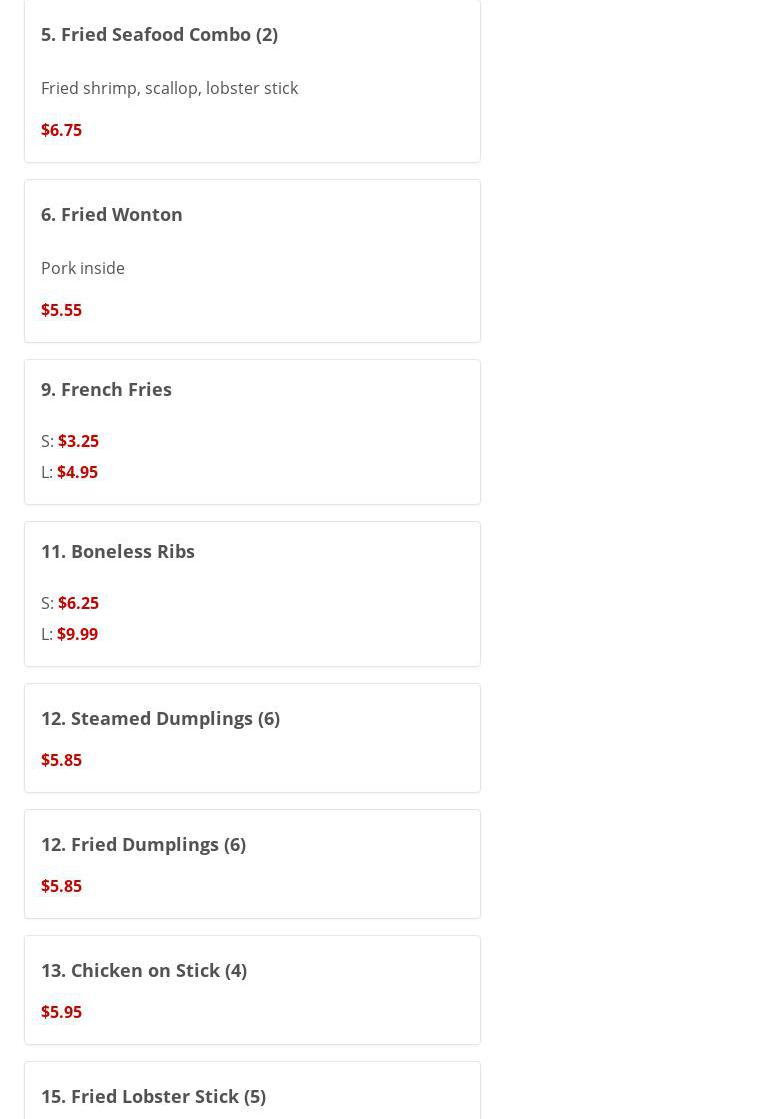The height and width of the screenshot is (1119, 770).
Task: Open the Fried Dumplings (6) item title
Action: tap(143, 844)
